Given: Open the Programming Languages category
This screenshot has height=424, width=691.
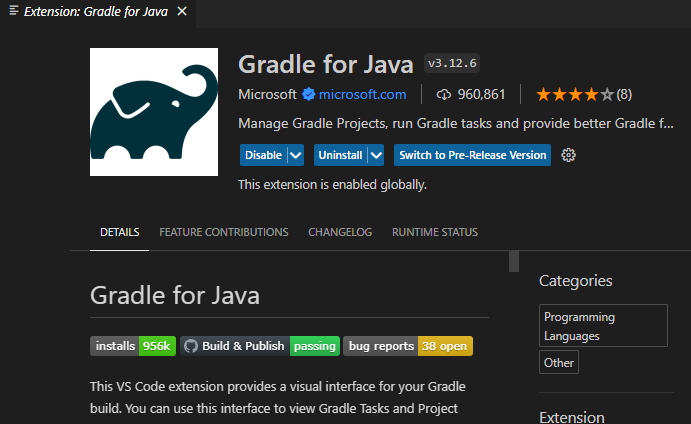Looking at the screenshot, I should pos(603,326).
